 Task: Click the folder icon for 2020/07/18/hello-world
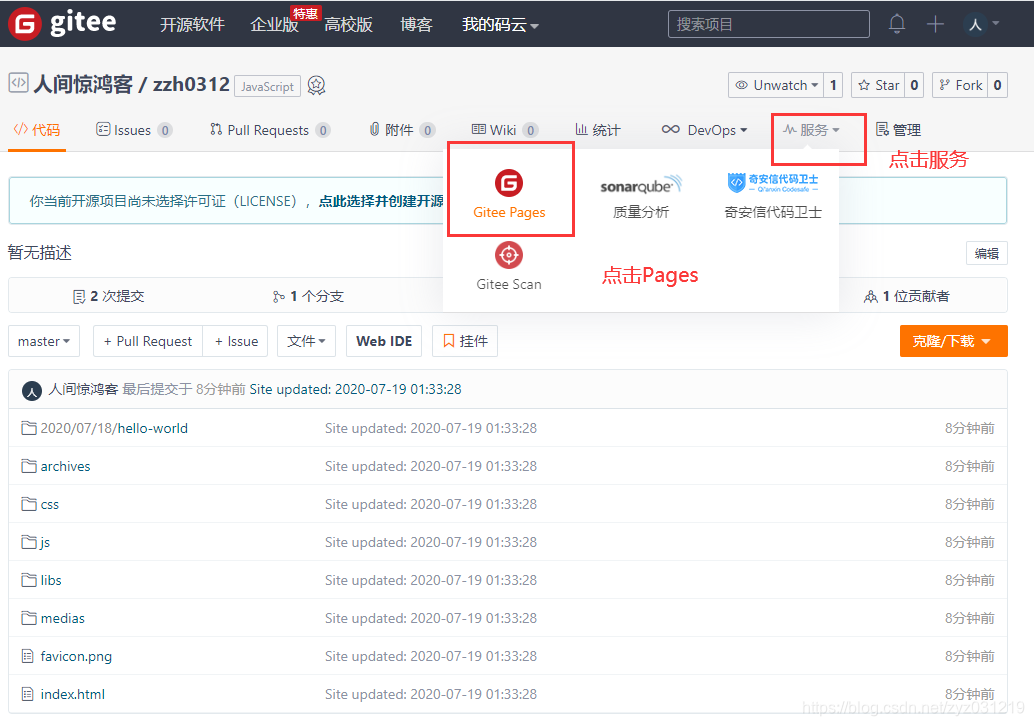click(x=28, y=429)
